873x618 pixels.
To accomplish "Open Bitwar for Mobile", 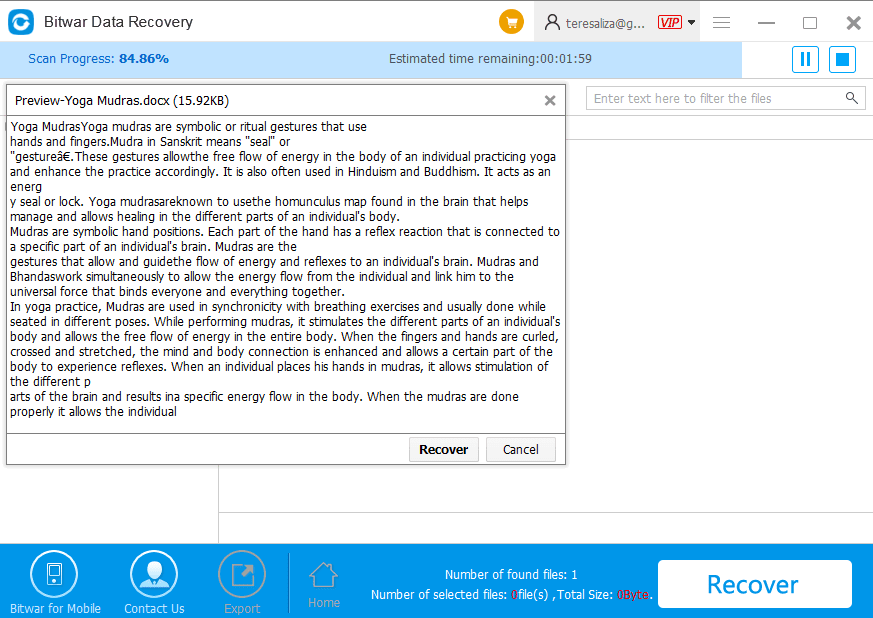I will (55, 582).
